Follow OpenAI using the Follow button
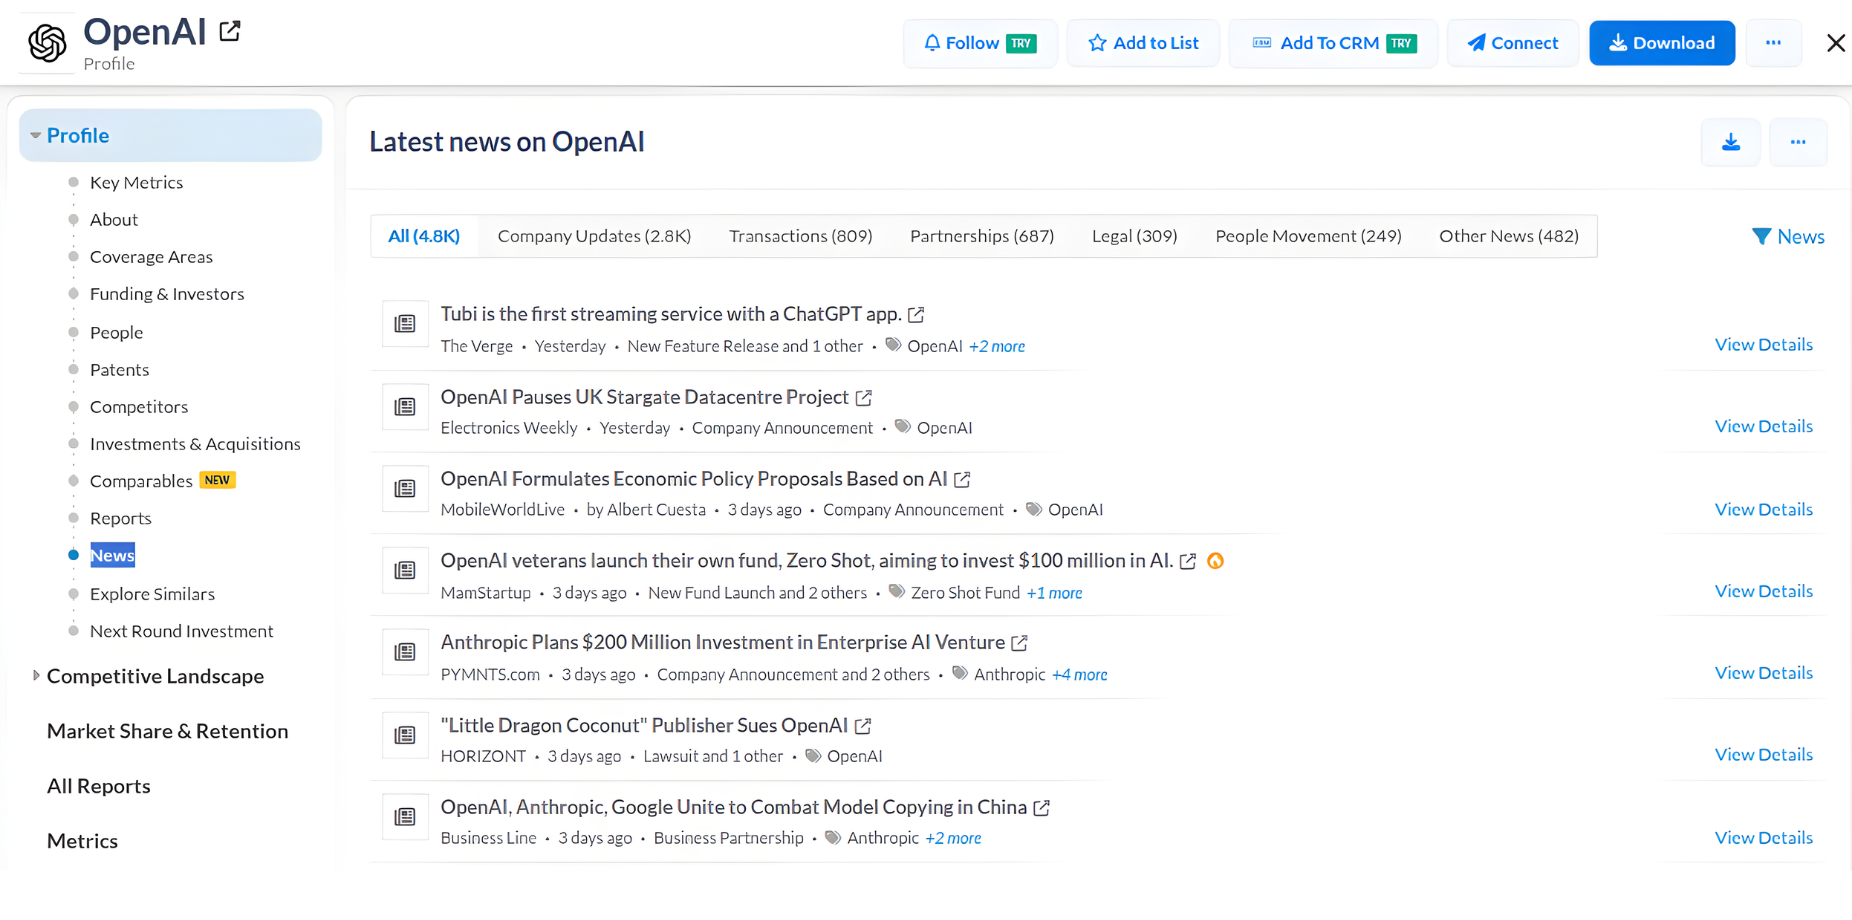The image size is (1852, 920). 980,43
